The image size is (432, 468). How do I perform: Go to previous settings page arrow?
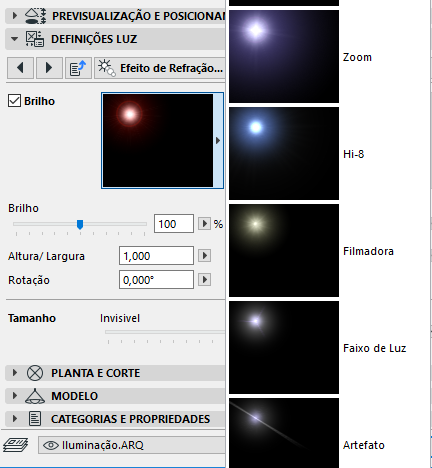click(x=20, y=68)
